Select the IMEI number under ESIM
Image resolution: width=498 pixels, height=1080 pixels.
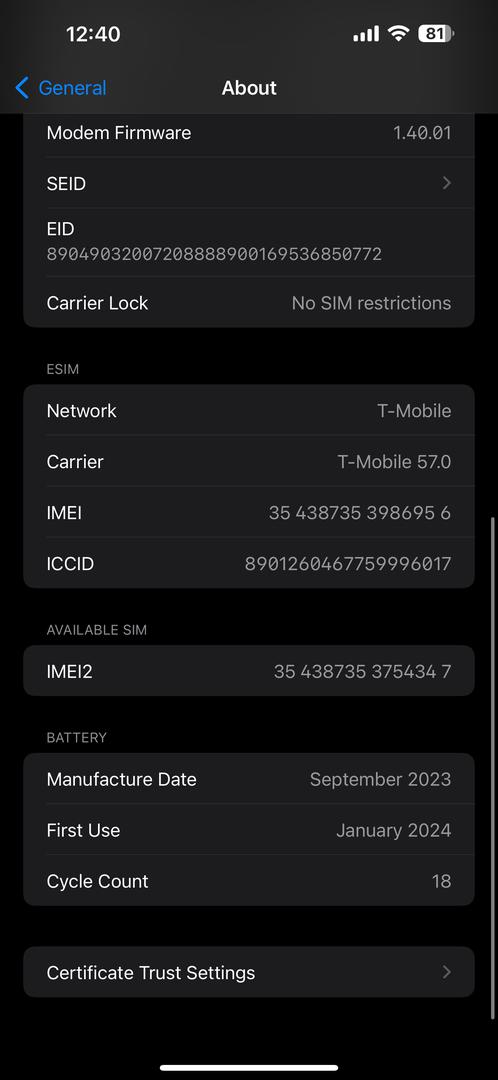(x=360, y=512)
